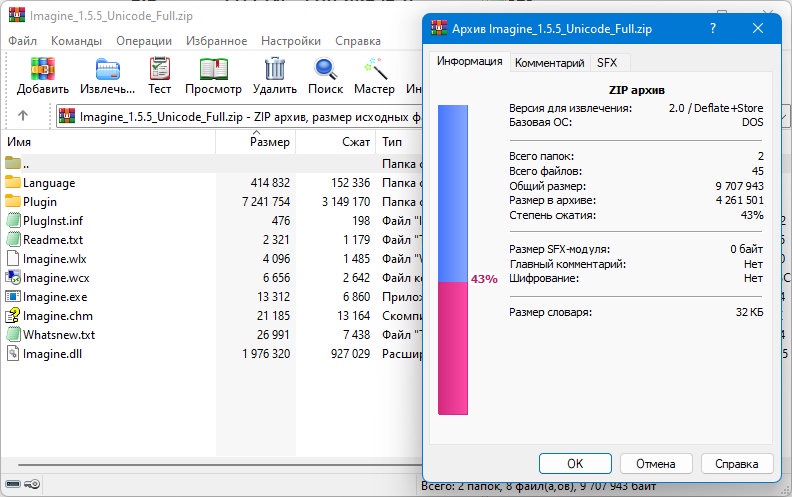Select the Whatsnew.txt file name

59,334
